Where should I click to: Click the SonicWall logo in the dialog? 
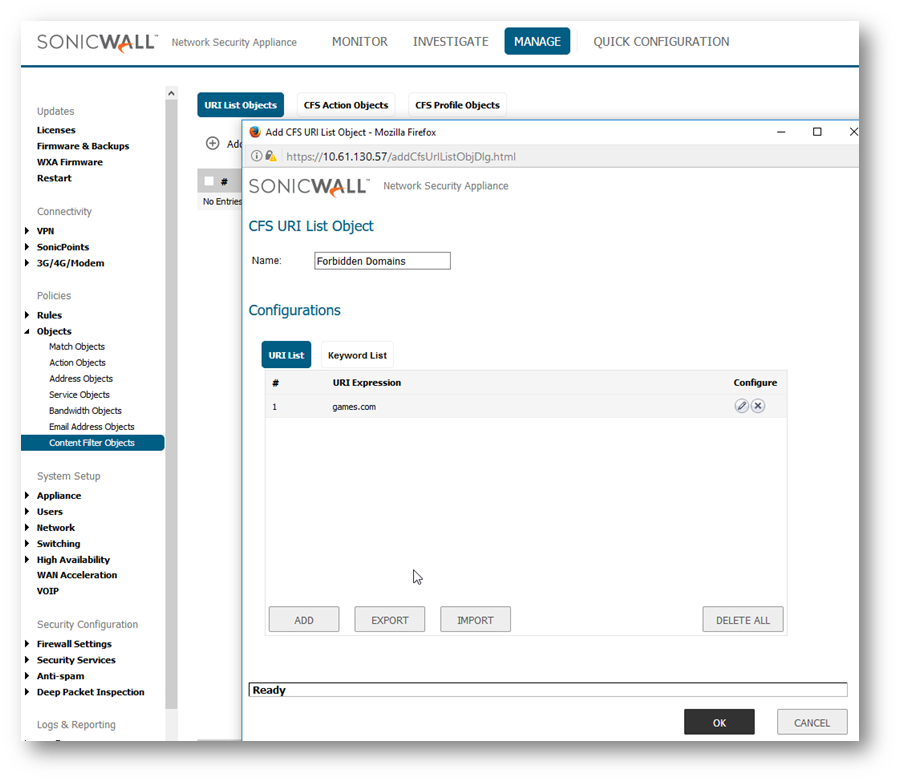pos(309,187)
